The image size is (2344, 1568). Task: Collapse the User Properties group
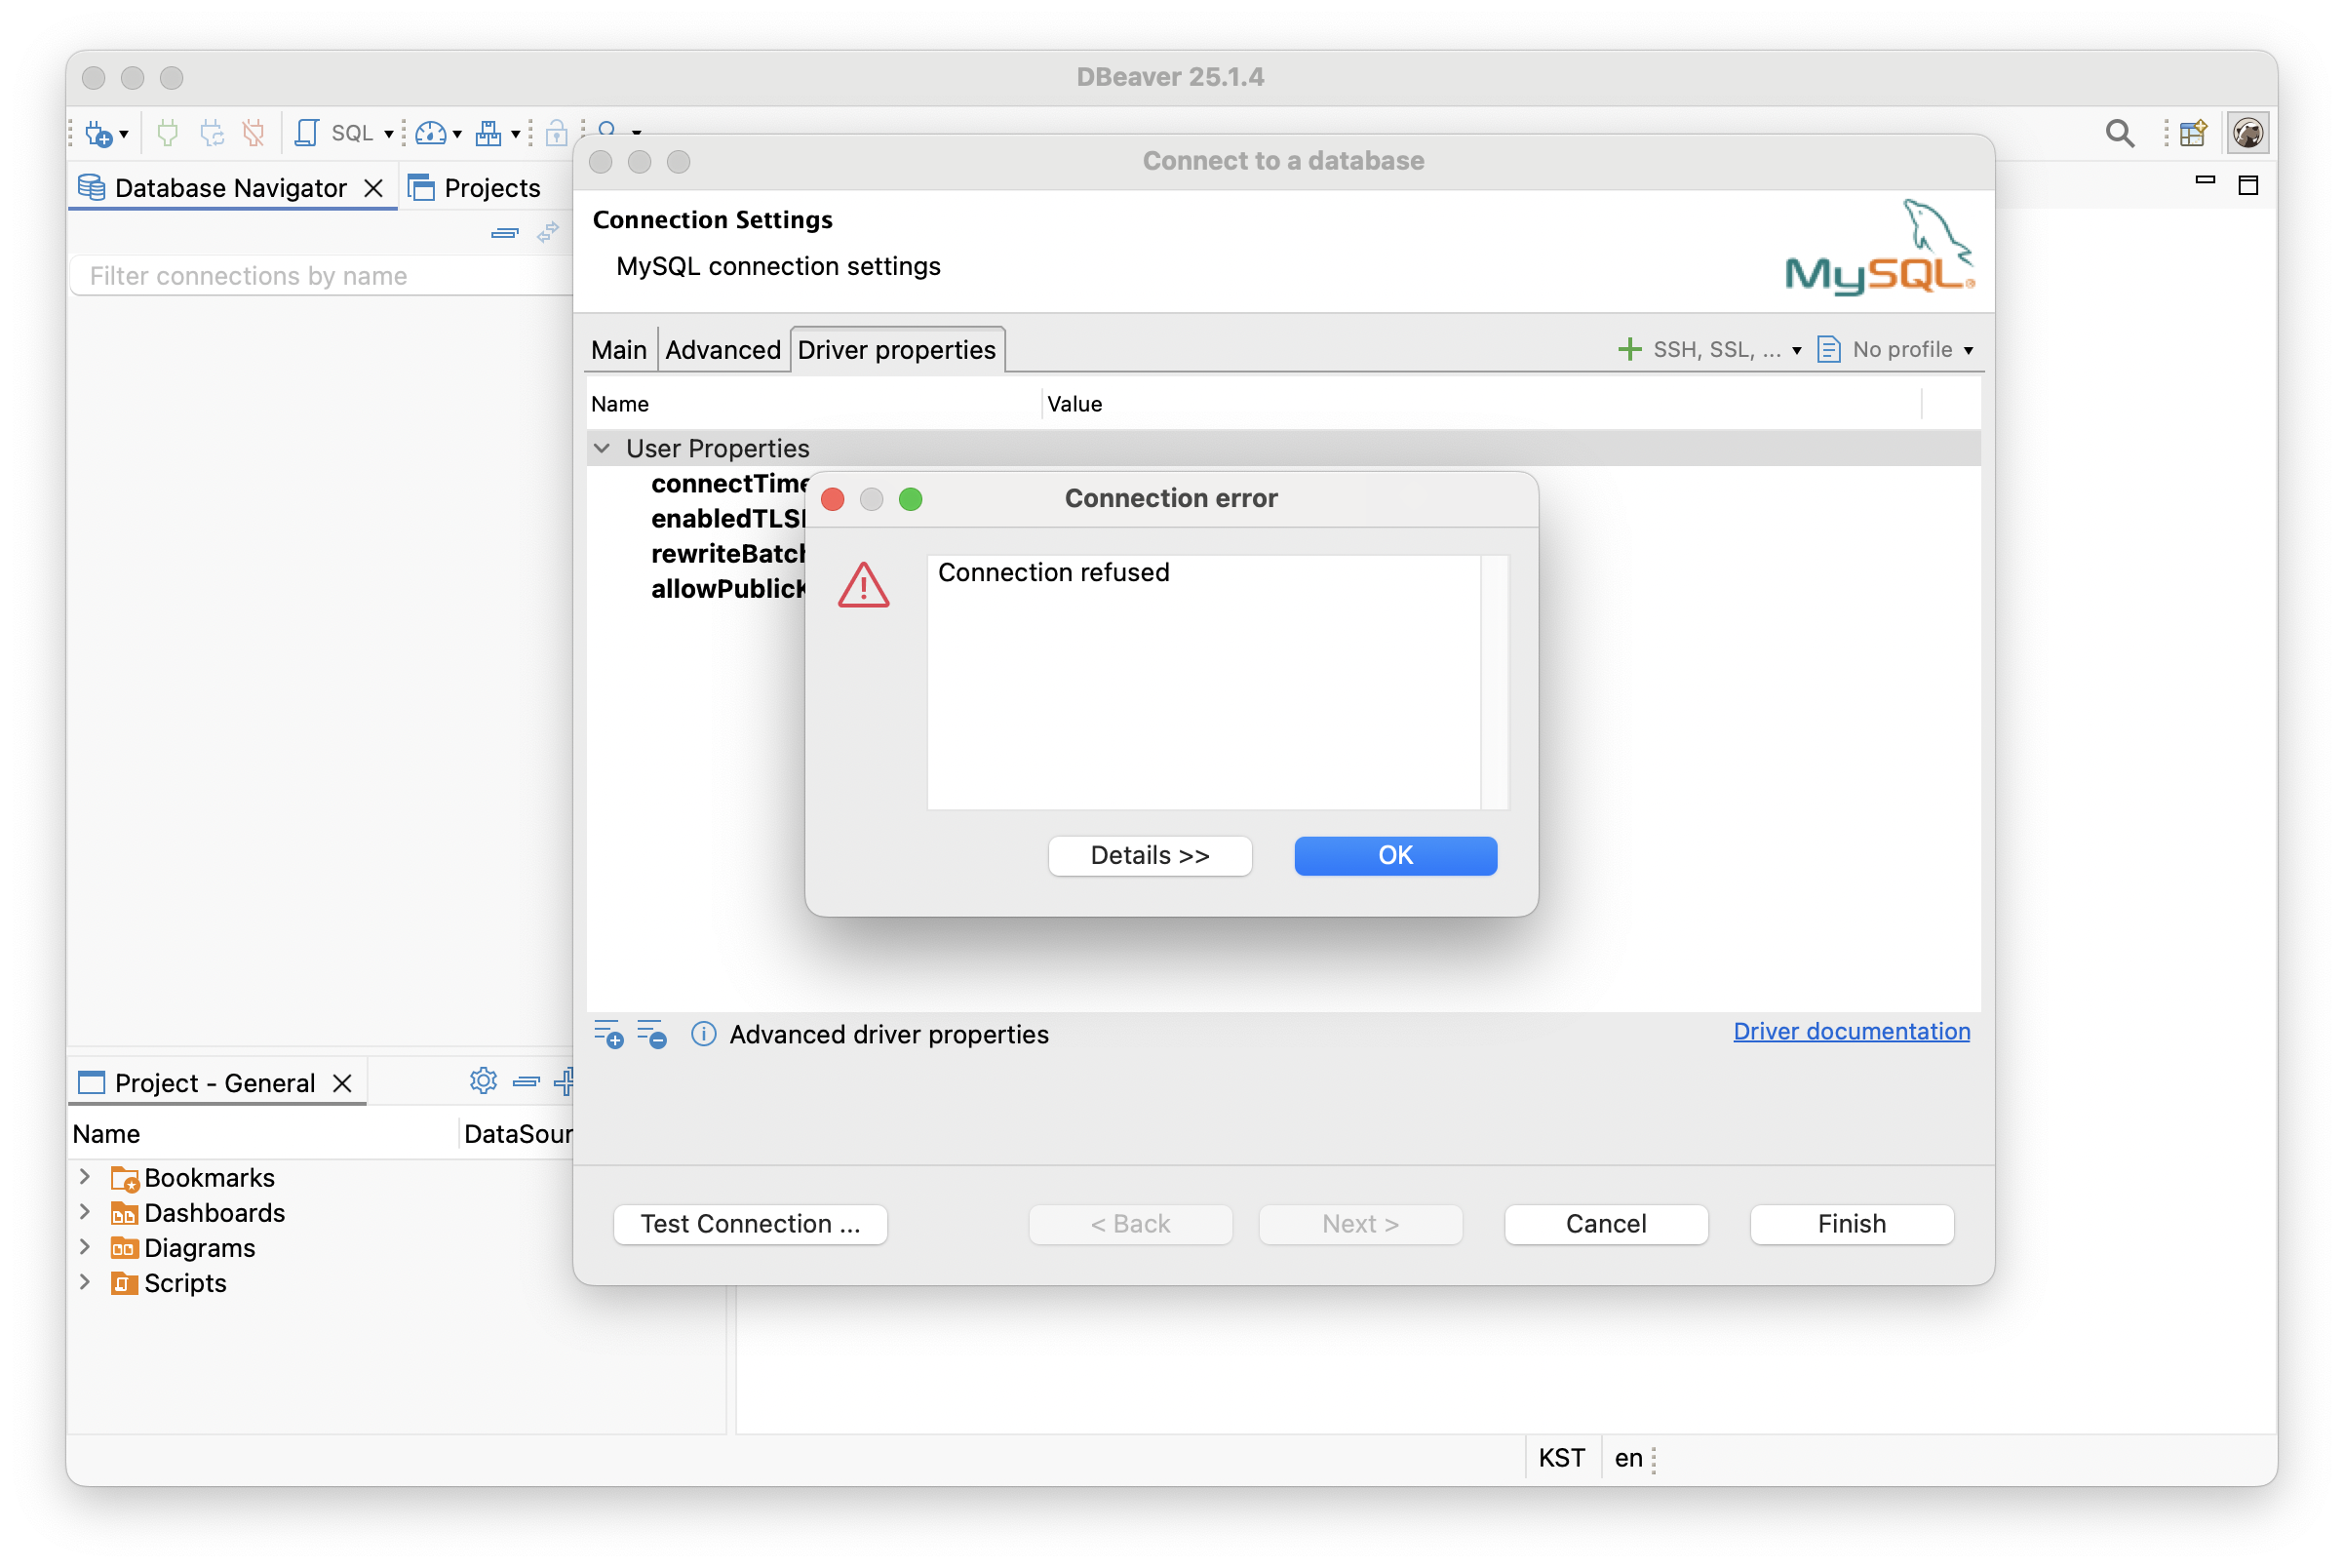tap(602, 448)
